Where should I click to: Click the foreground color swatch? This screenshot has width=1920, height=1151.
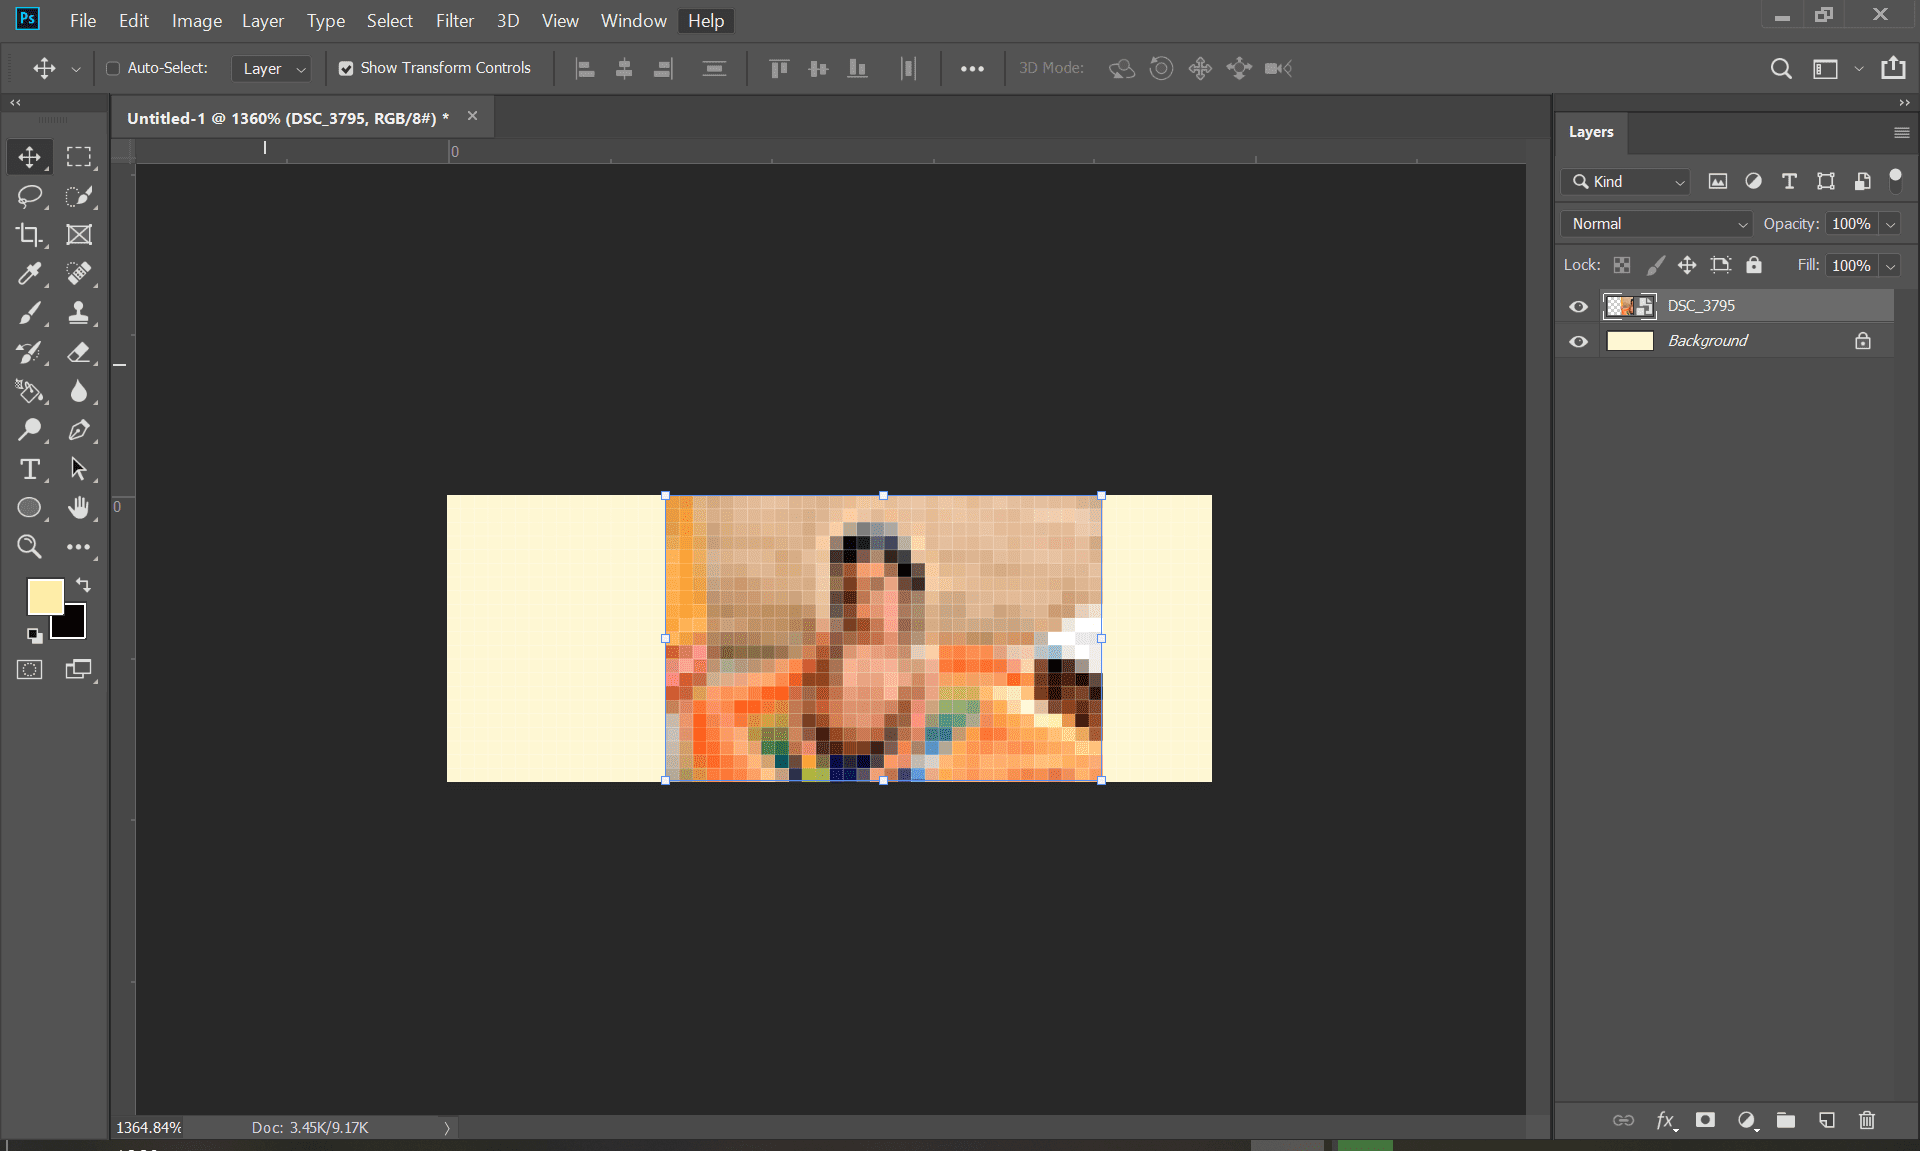click(44, 597)
